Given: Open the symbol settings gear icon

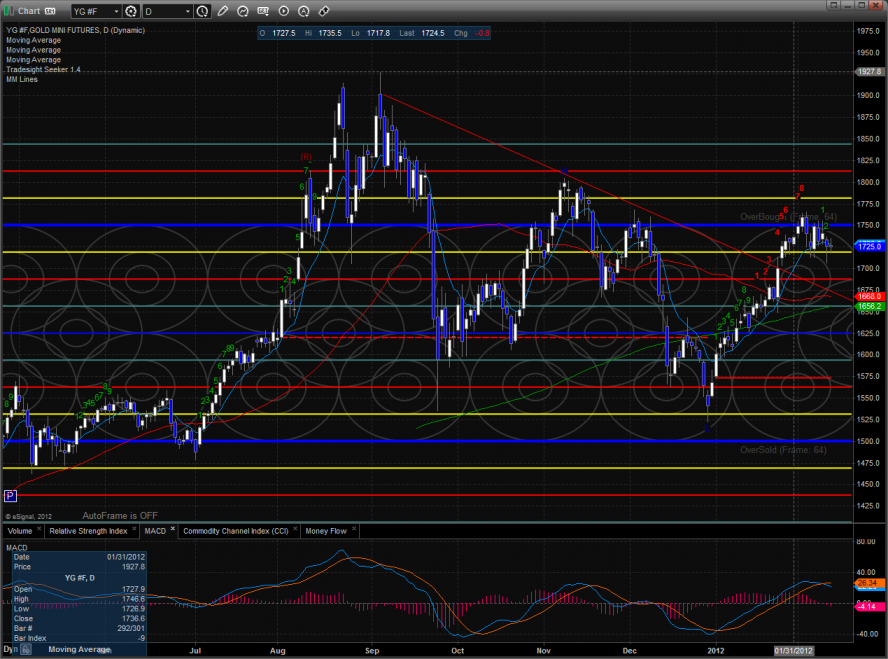Looking at the screenshot, I should coord(130,11).
